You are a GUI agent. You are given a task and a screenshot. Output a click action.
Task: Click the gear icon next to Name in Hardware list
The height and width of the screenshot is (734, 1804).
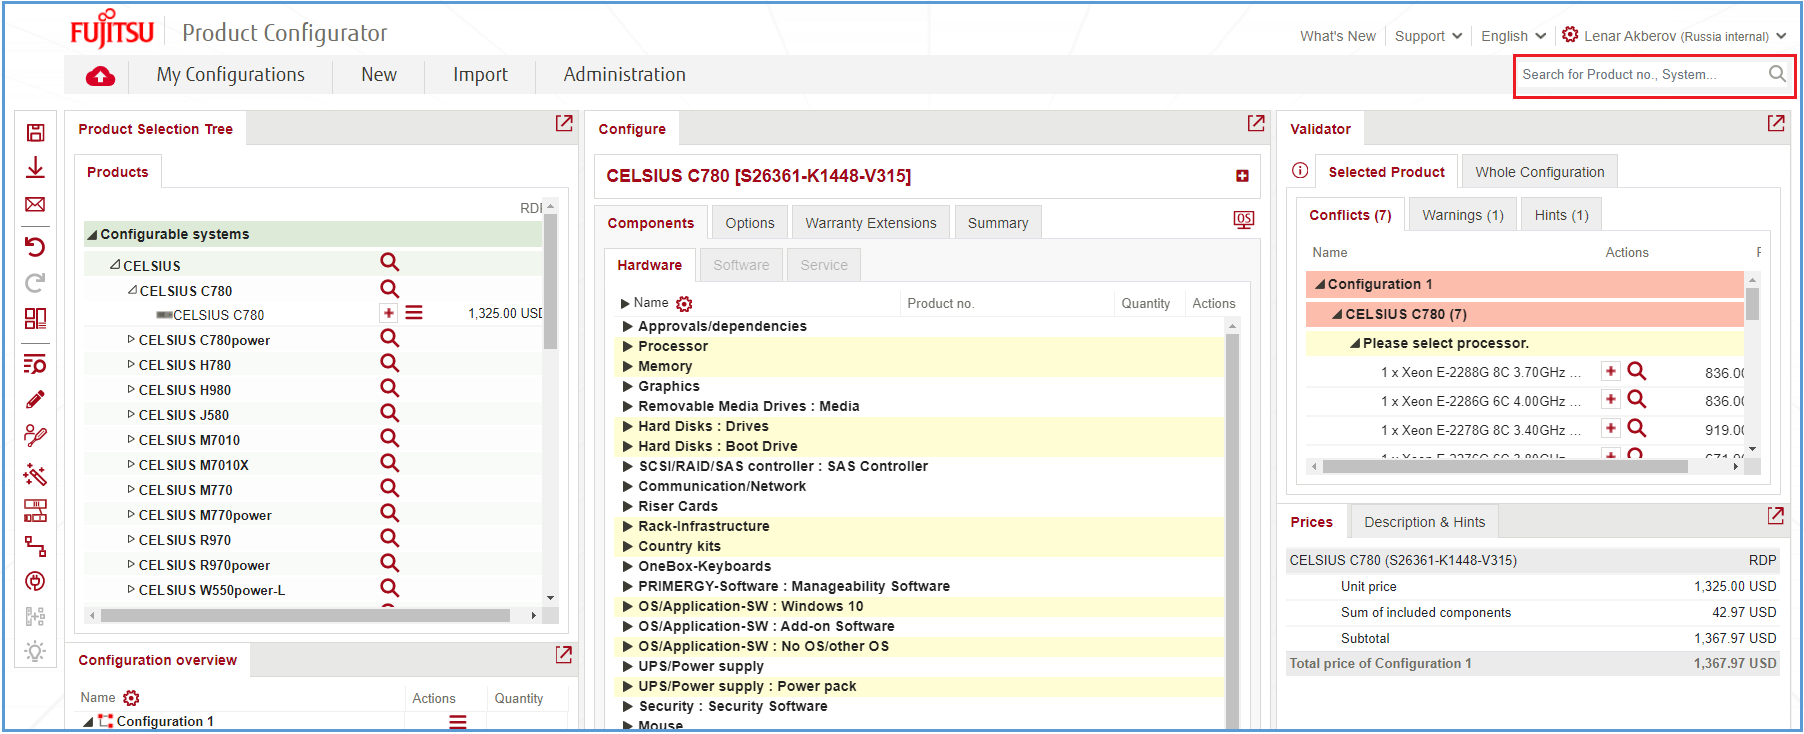tap(684, 304)
